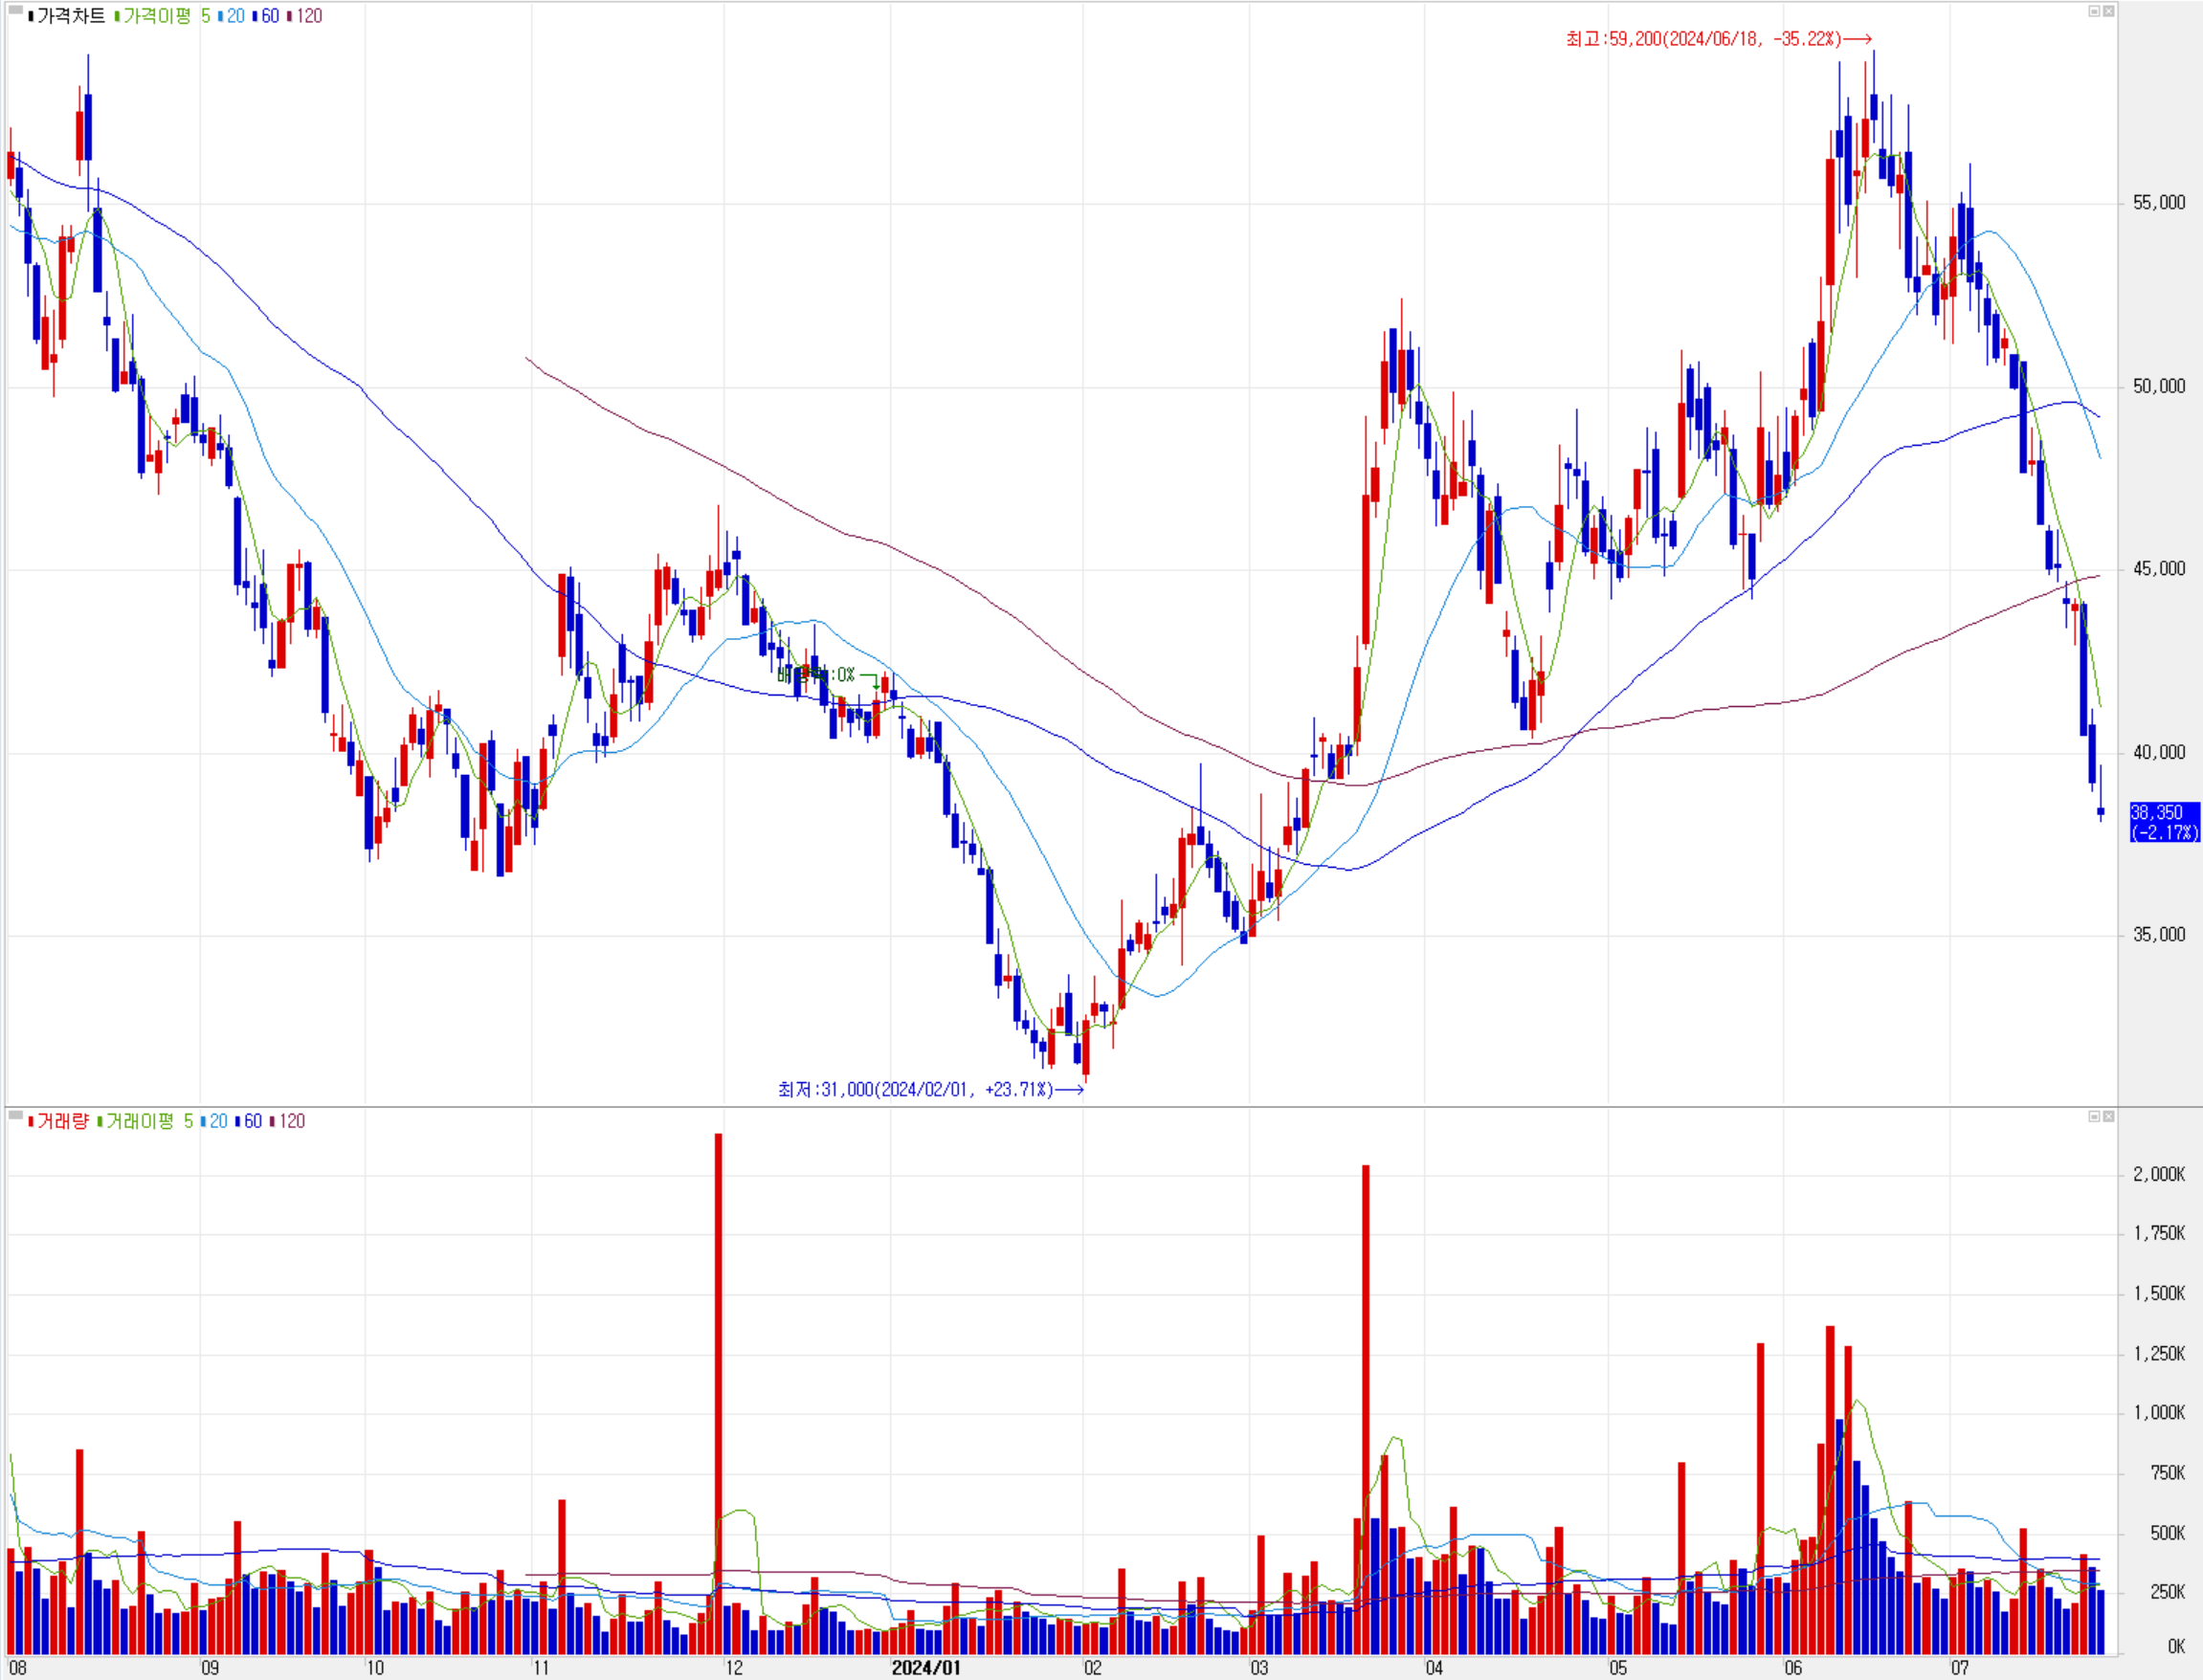2203x1680 pixels.
Task: Click the current price 38,350 tag
Action: tap(2164, 822)
